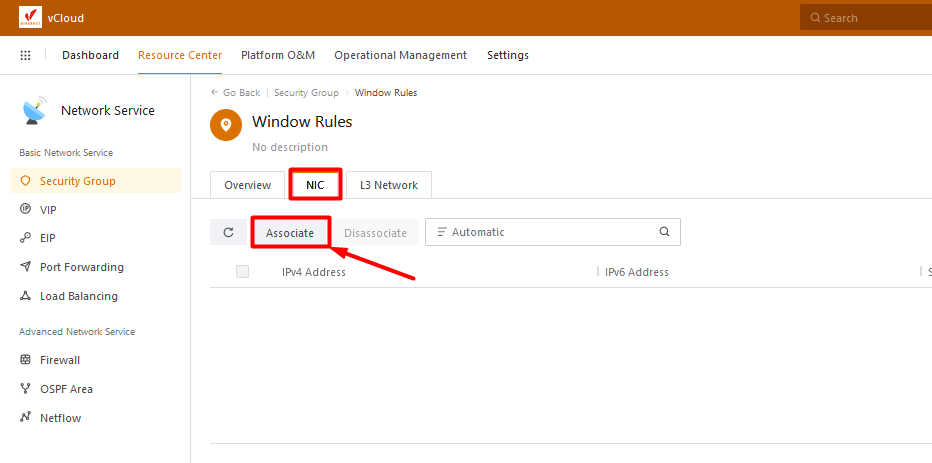Open the Dashboard menu item
Screen dimensions: 932x463
[90, 55]
